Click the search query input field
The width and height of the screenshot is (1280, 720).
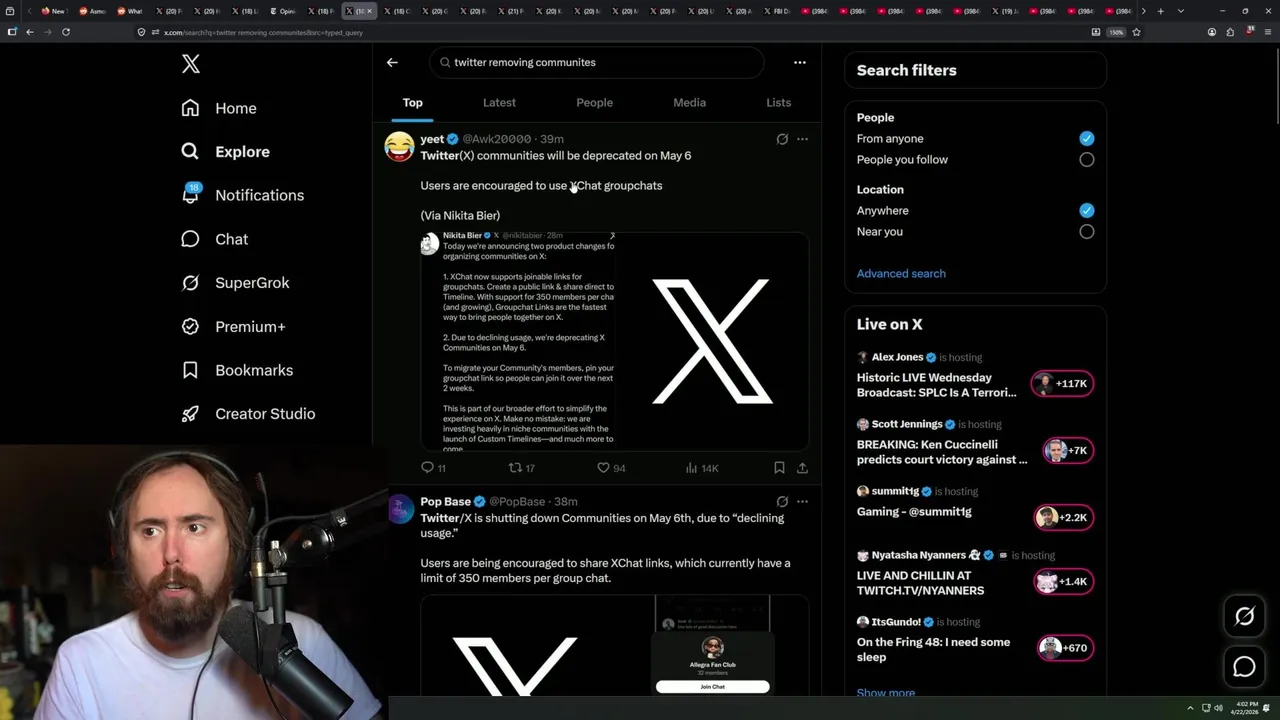coord(598,62)
